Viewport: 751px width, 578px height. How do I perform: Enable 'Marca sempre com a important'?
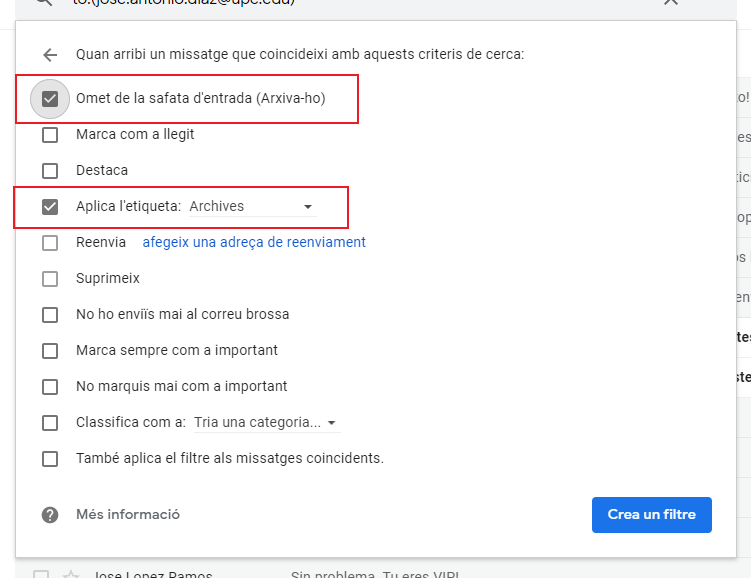coord(50,351)
